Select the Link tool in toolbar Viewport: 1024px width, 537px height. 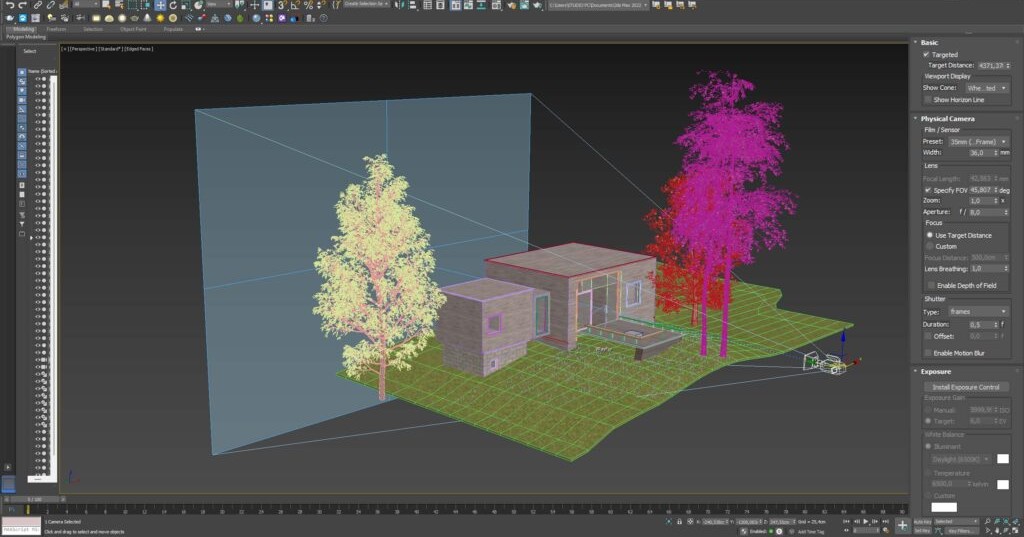(x=38, y=5)
